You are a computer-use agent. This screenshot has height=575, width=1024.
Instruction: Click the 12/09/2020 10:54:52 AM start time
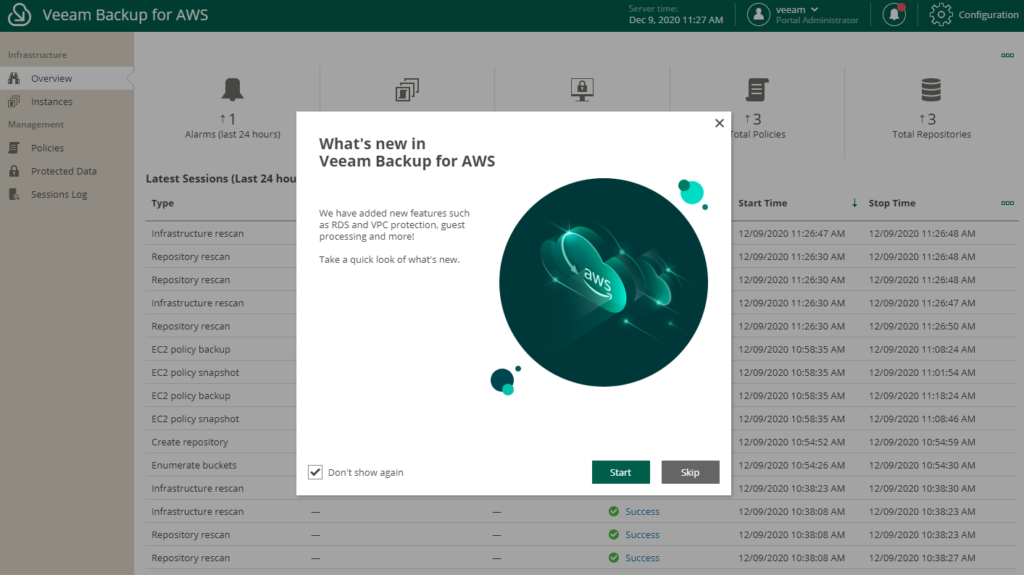792,442
